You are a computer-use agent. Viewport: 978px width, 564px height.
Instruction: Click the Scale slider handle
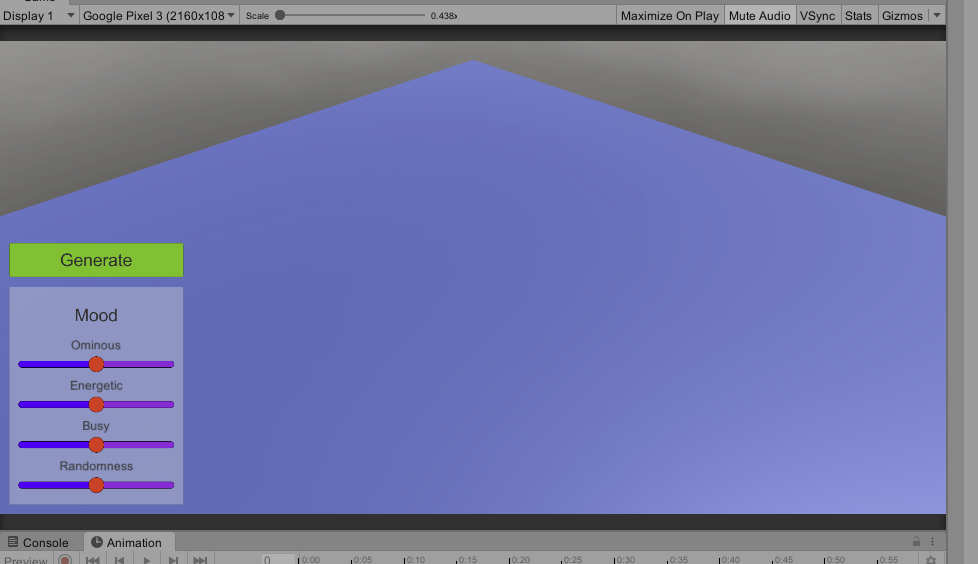tap(280, 15)
